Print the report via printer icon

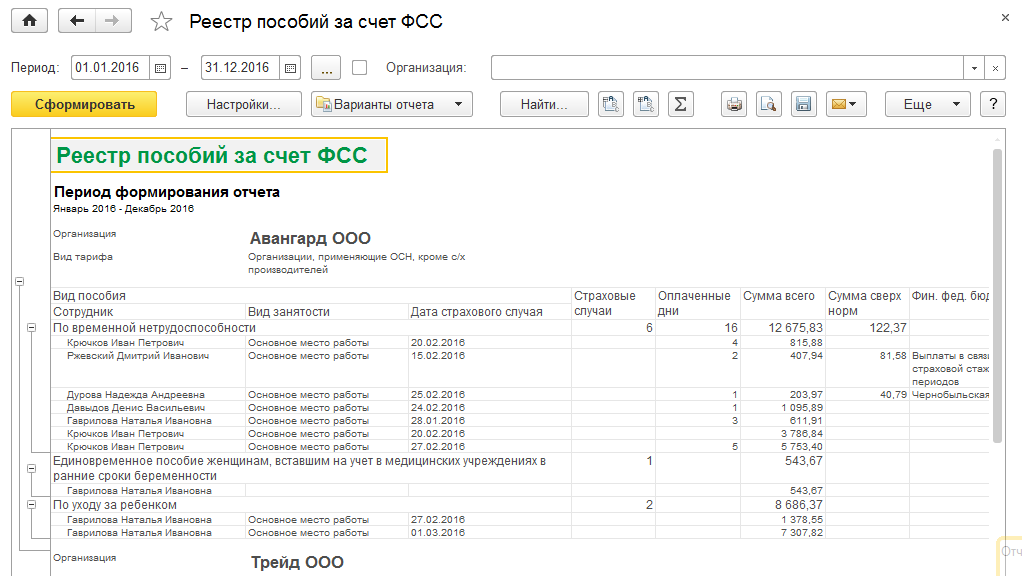(x=734, y=104)
